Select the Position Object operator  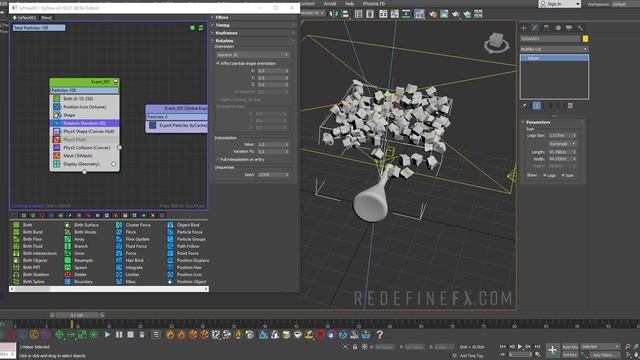coord(187,282)
